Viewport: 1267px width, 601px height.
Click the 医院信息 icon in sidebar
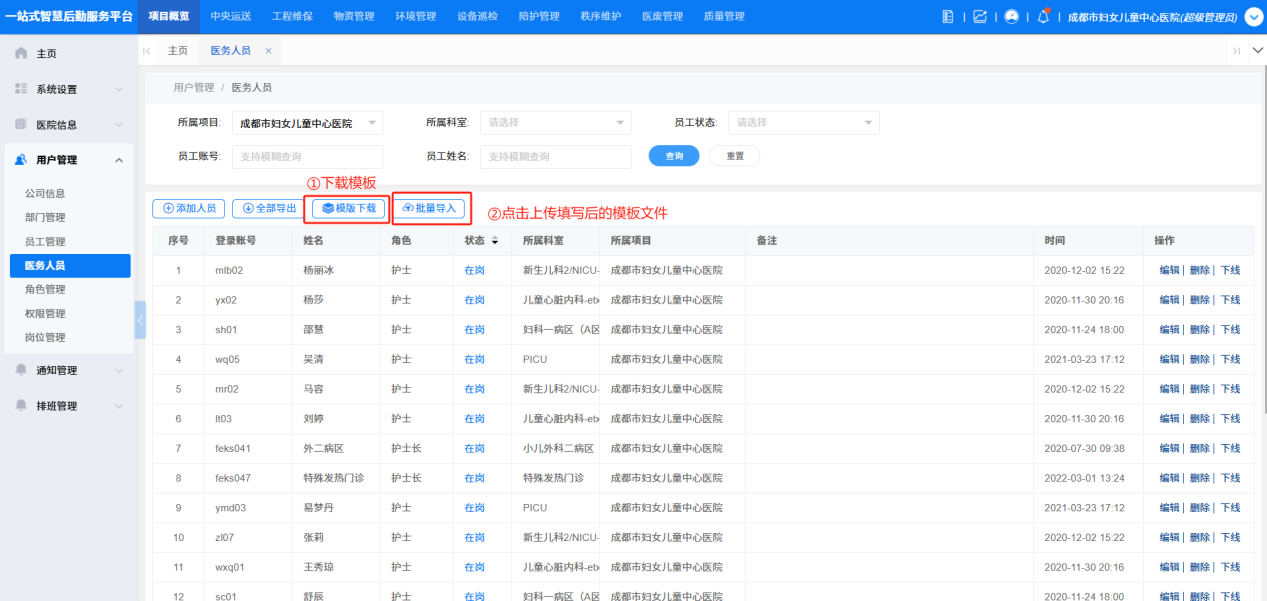pyautogui.click(x=21, y=125)
